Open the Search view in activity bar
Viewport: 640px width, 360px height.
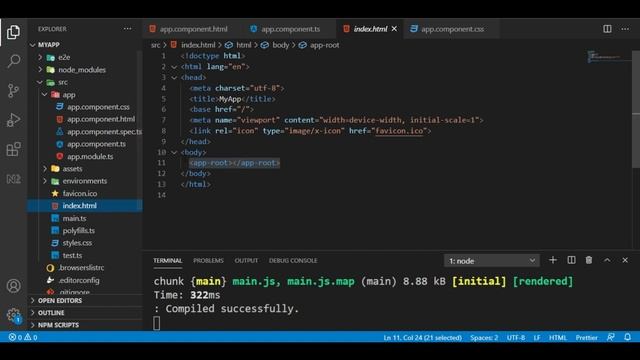point(13,61)
